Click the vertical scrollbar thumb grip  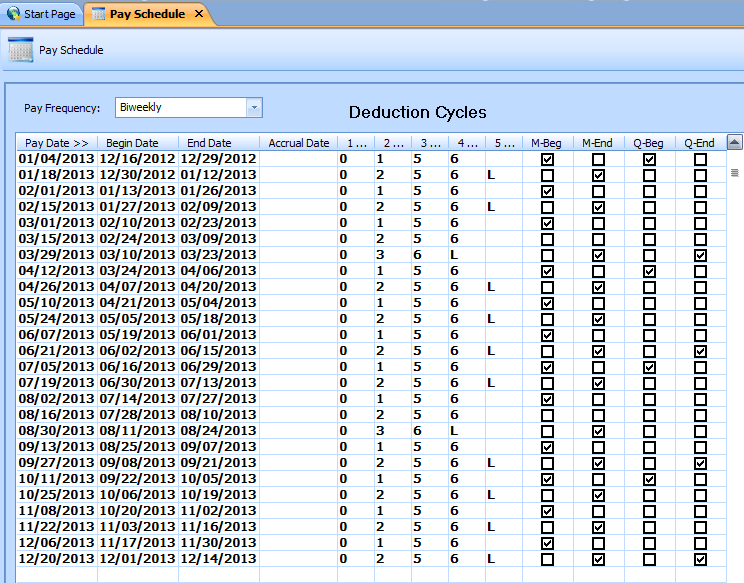(735, 173)
